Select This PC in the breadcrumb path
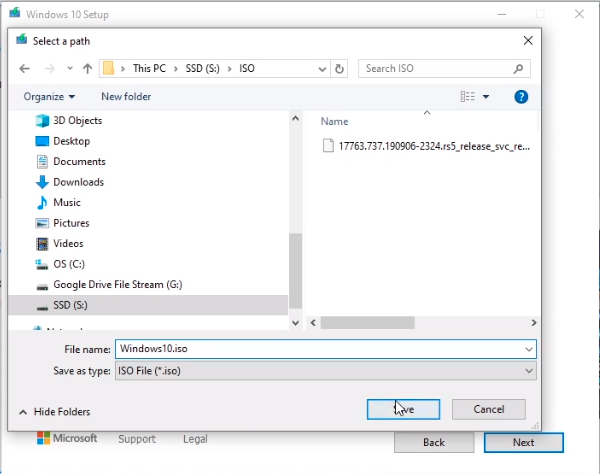600x474 pixels. (x=149, y=68)
